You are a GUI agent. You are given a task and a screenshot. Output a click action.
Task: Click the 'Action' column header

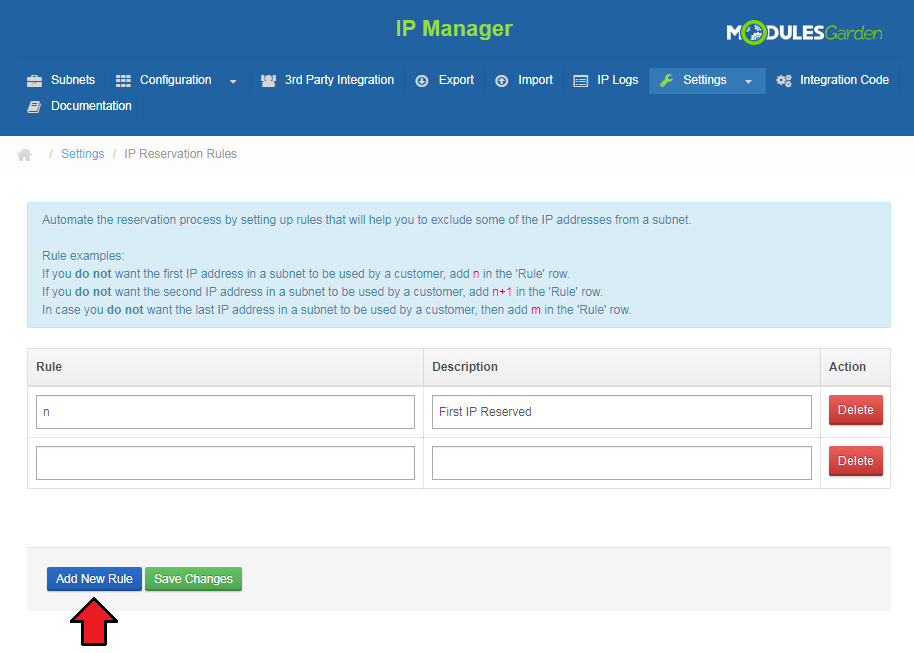[847, 367]
